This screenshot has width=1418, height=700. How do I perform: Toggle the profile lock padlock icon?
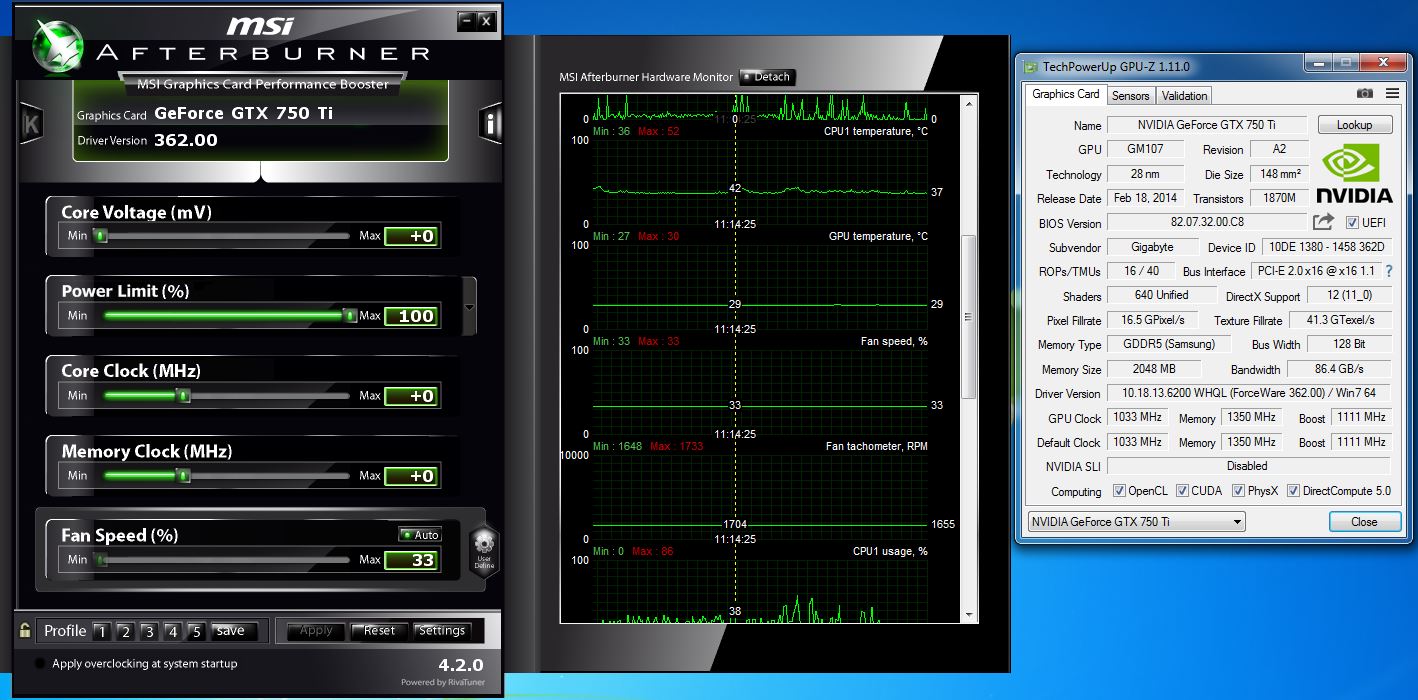pyautogui.click(x=25, y=630)
